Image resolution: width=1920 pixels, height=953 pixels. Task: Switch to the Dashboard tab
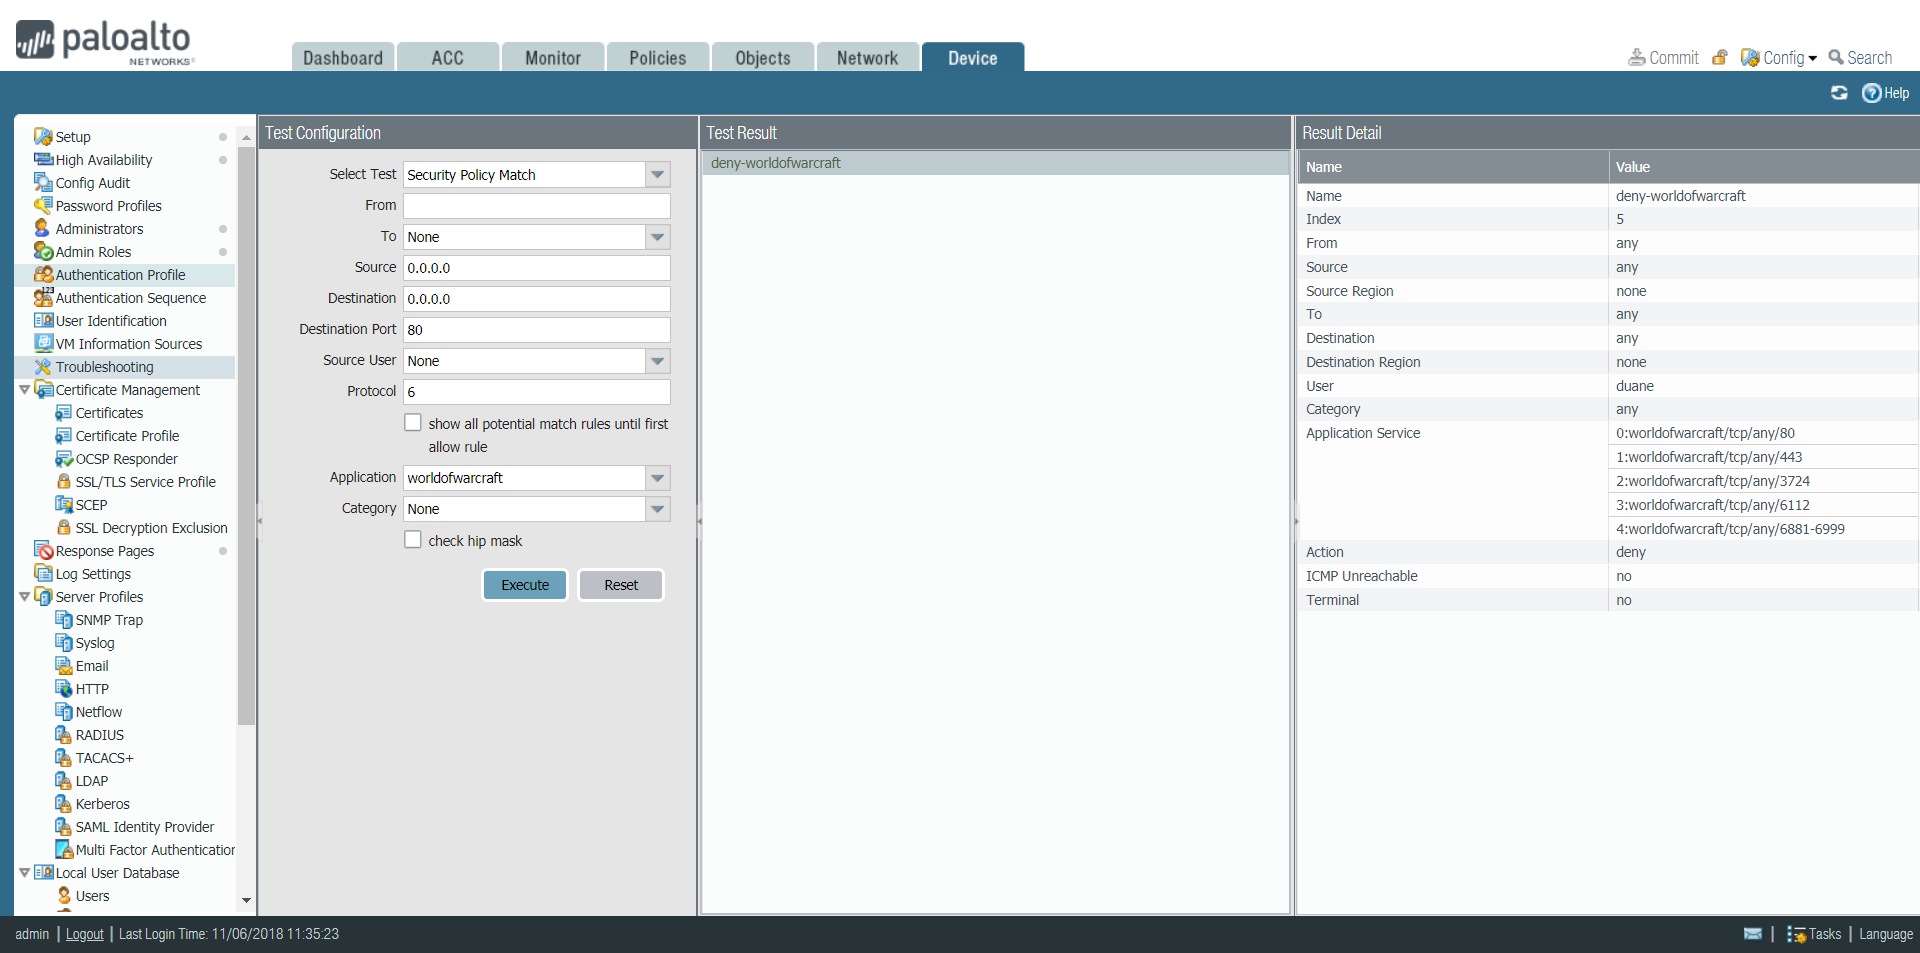click(343, 57)
